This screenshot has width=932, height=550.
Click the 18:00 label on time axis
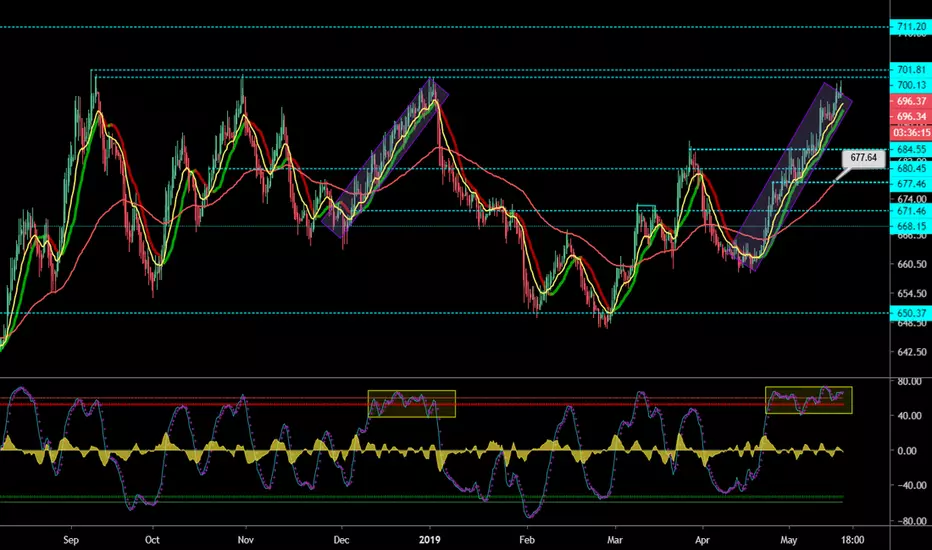[853, 540]
